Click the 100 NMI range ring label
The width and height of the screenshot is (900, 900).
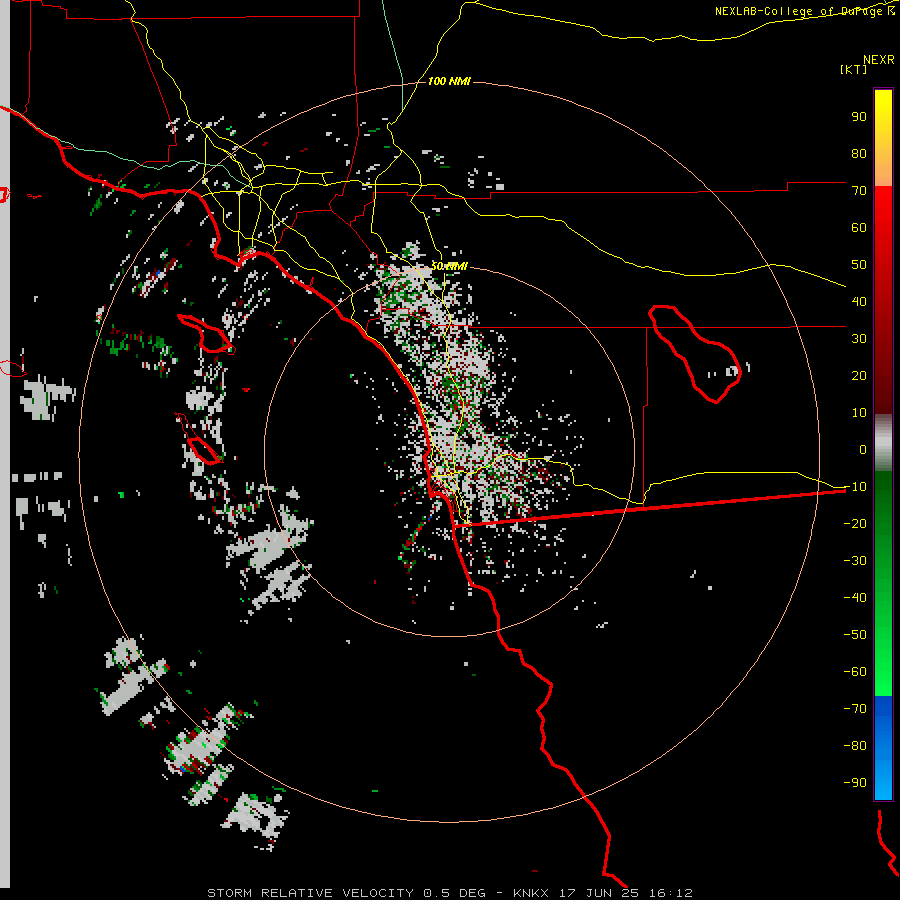(x=449, y=82)
